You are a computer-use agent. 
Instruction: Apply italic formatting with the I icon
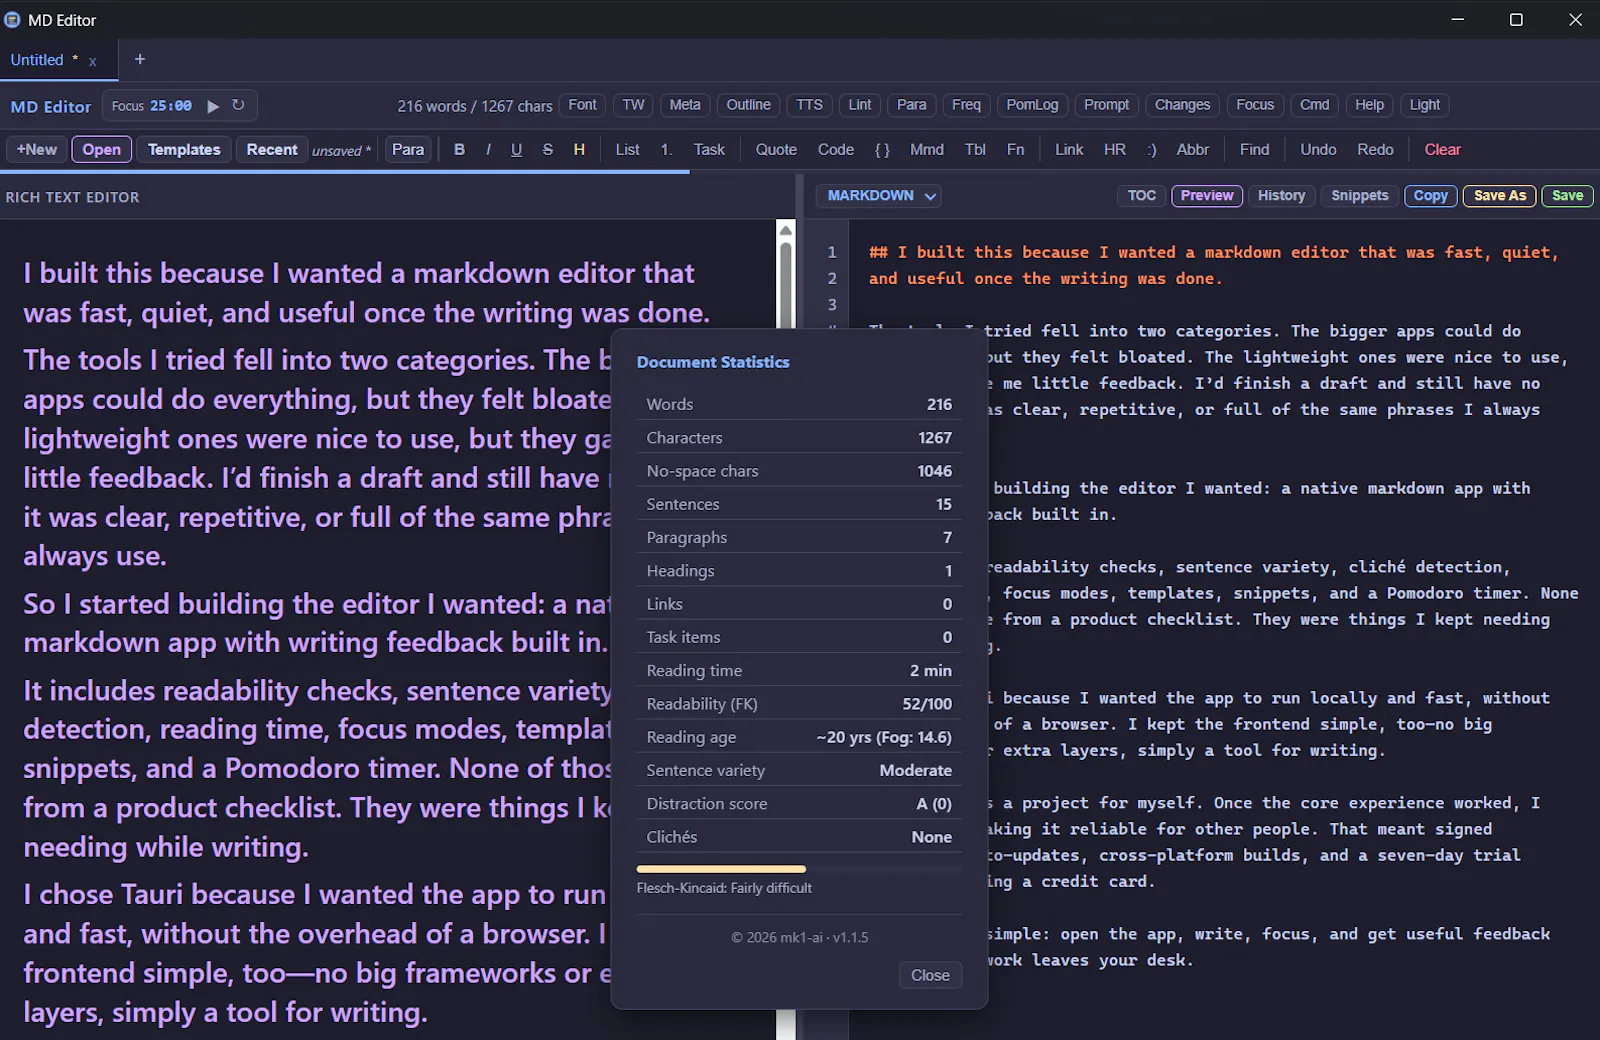click(488, 149)
